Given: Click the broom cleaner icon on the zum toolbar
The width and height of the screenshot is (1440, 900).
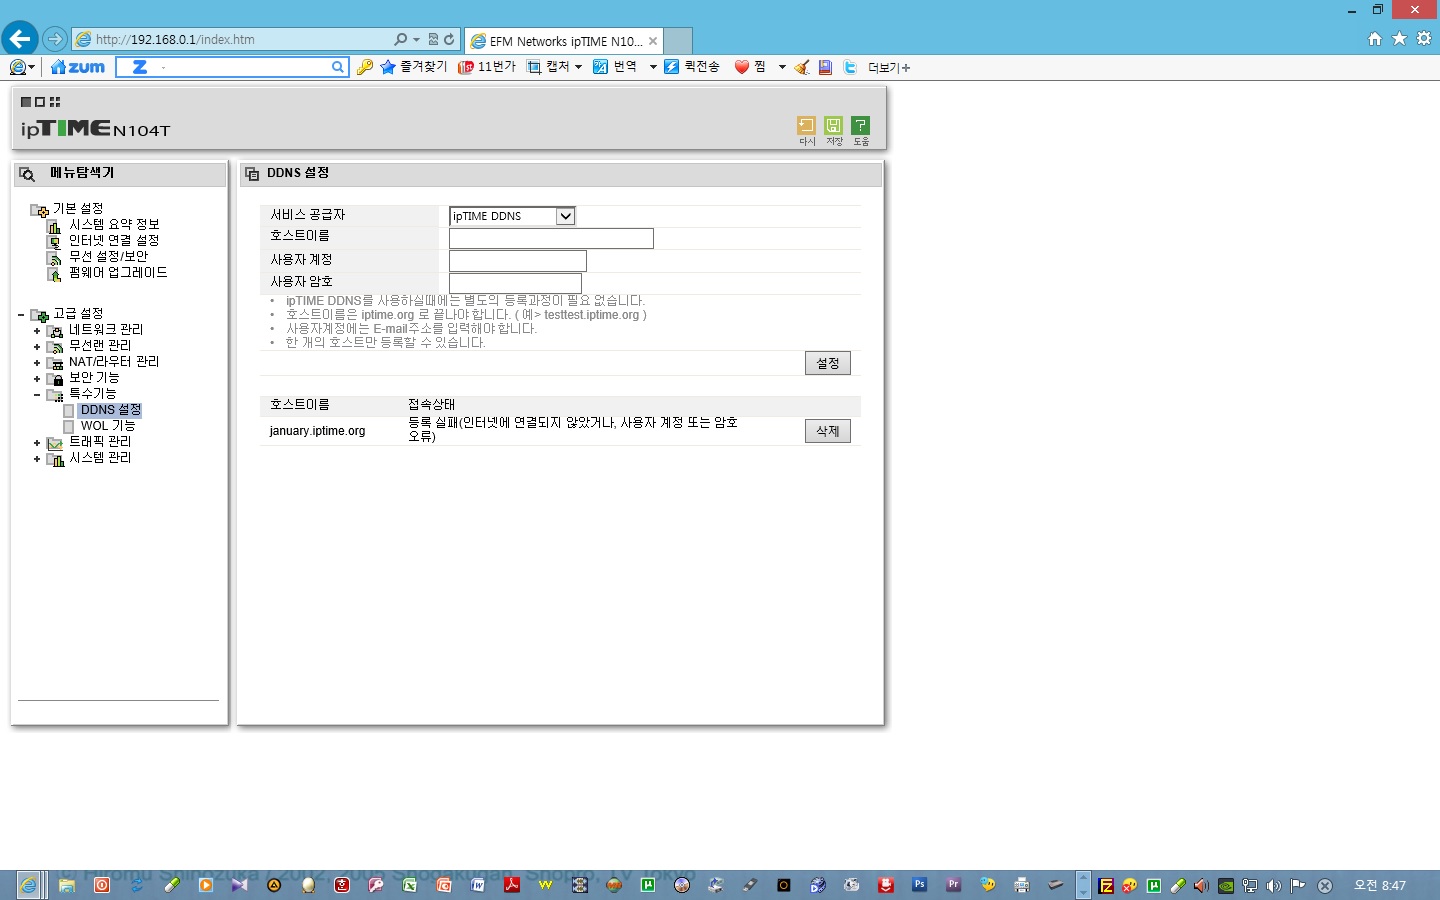Looking at the screenshot, I should click(802, 67).
